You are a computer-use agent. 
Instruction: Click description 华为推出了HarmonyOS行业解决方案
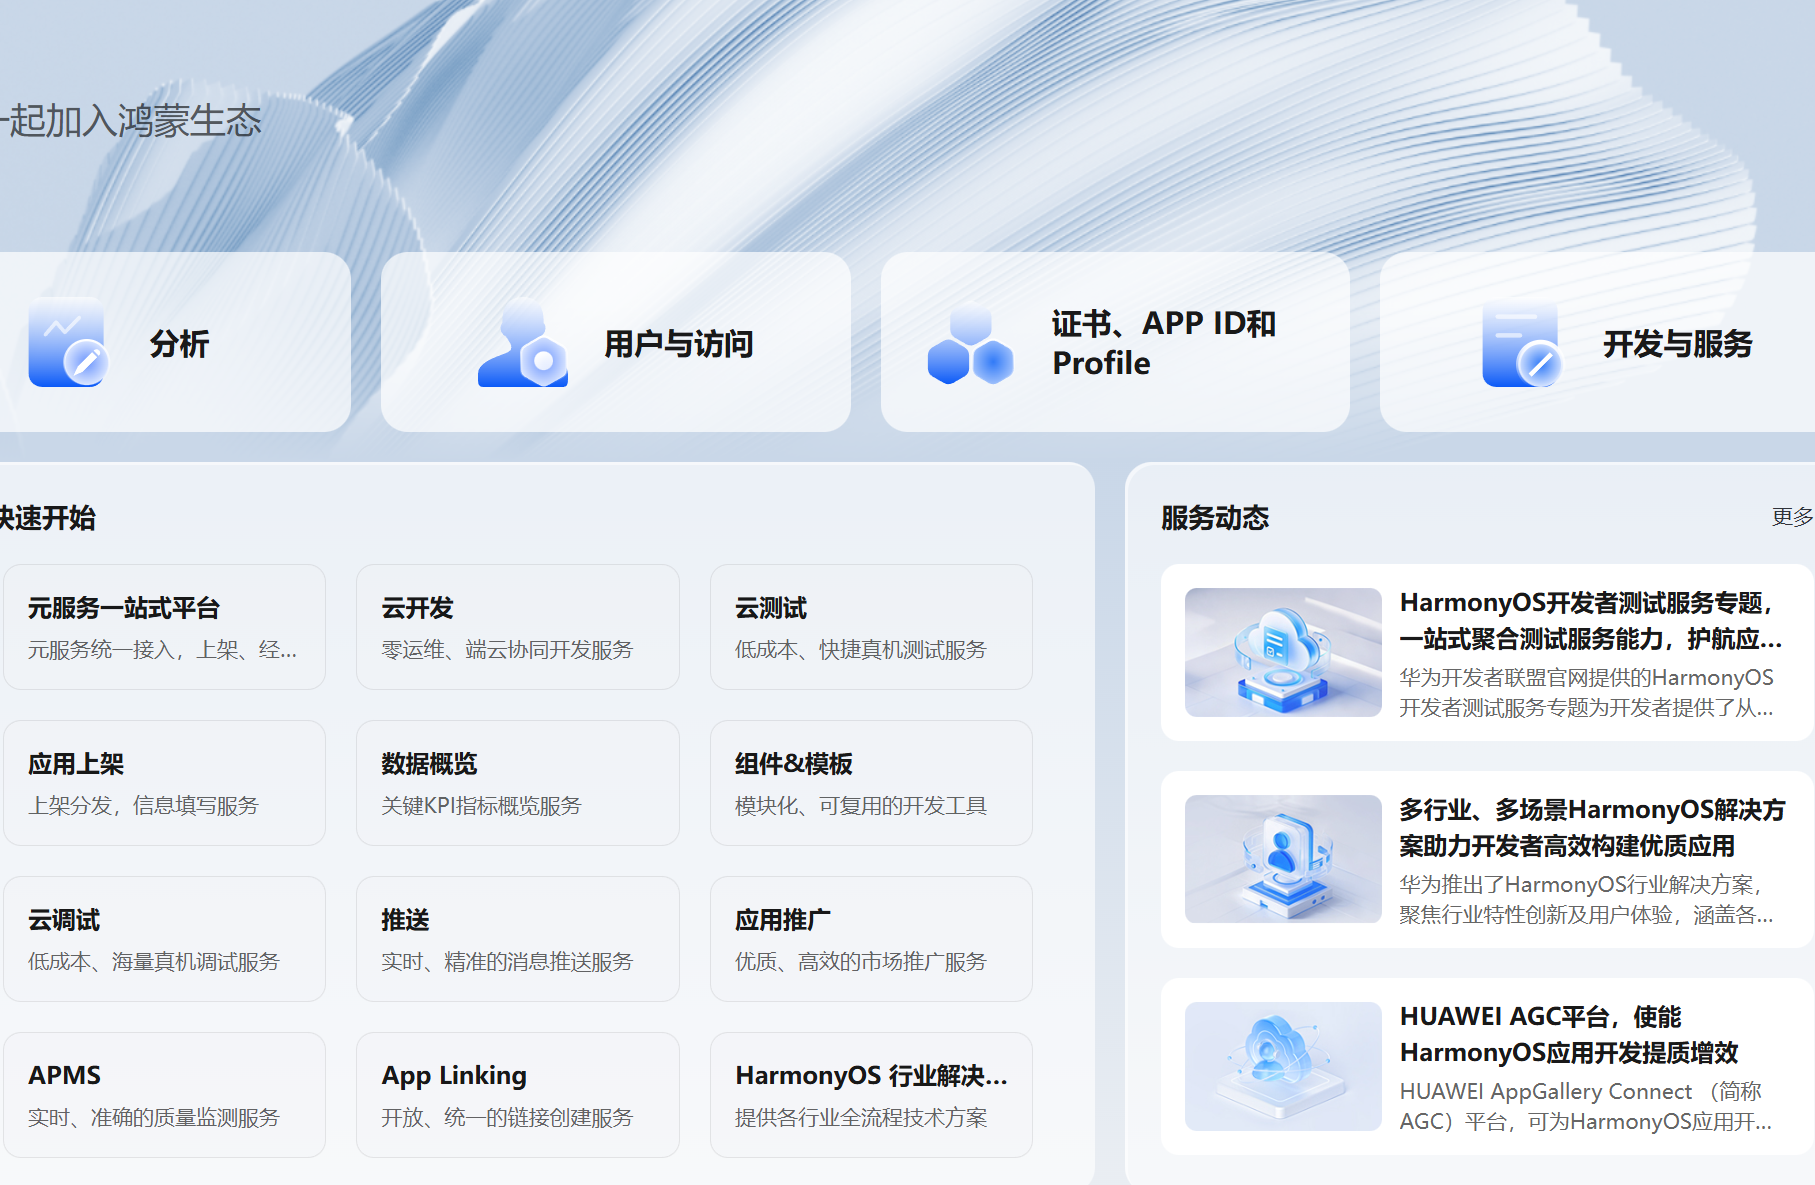point(1586,900)
